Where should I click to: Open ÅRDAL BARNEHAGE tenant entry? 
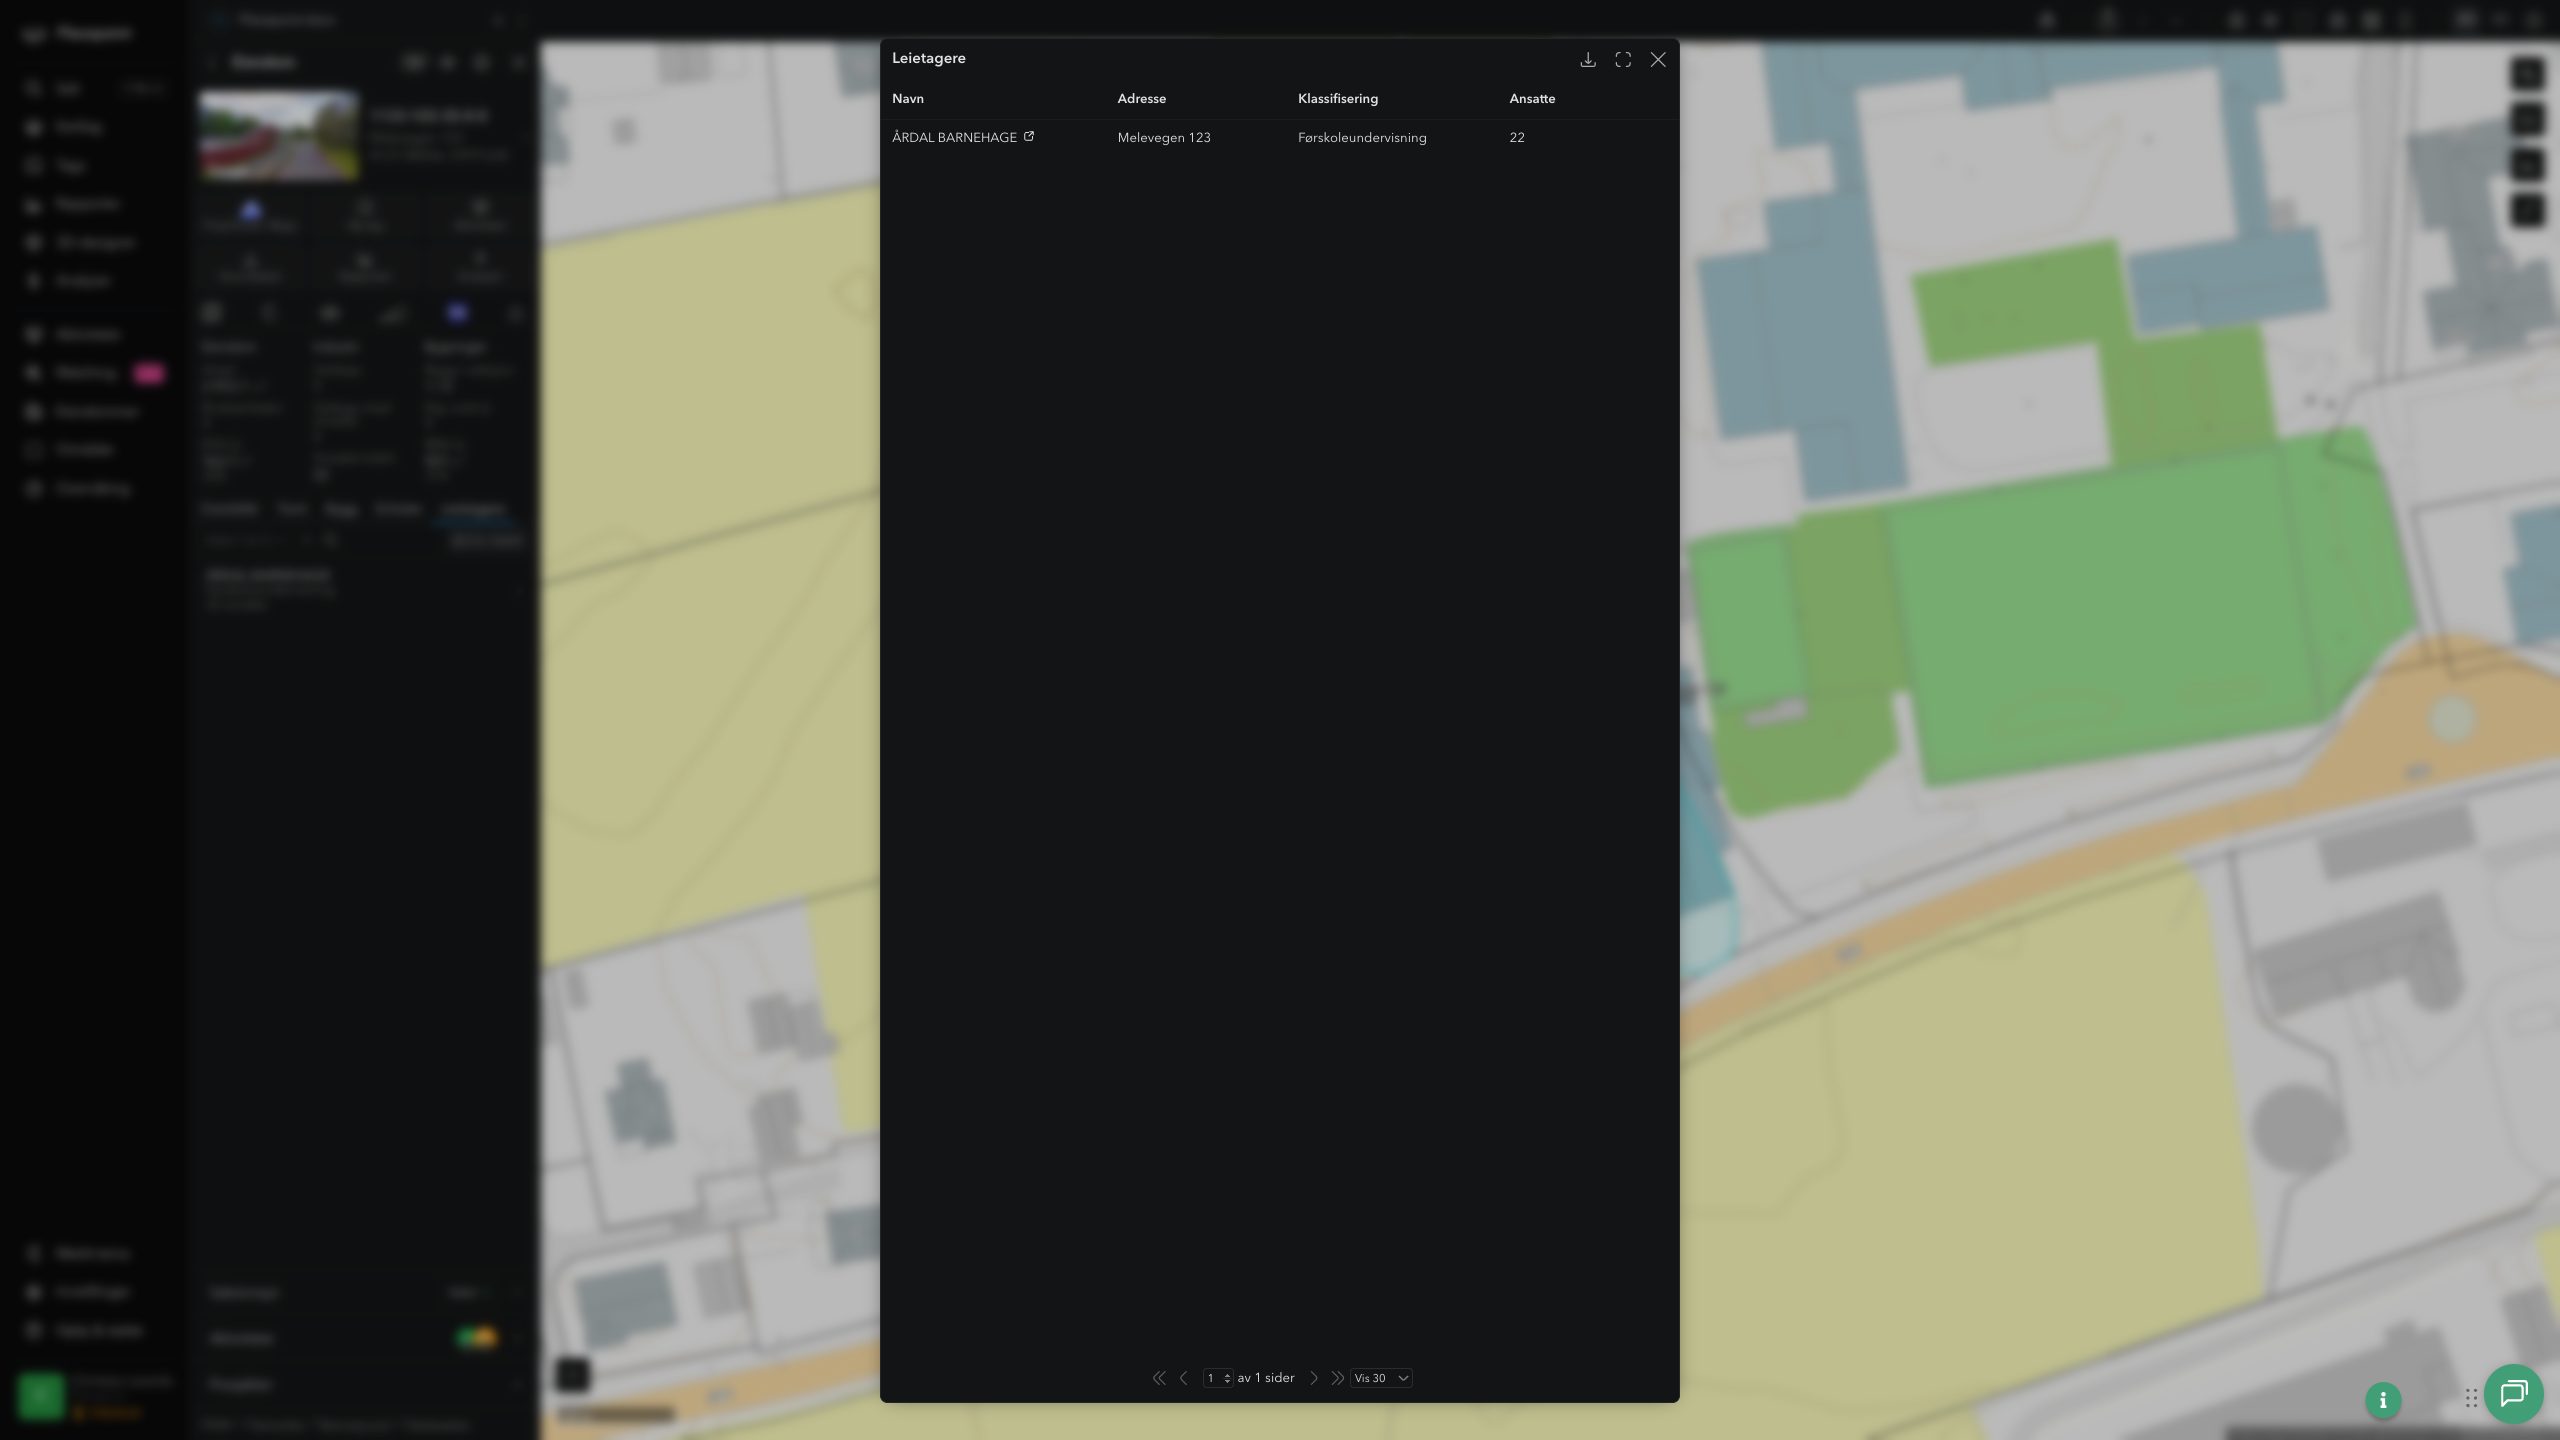tap(954, 138)
